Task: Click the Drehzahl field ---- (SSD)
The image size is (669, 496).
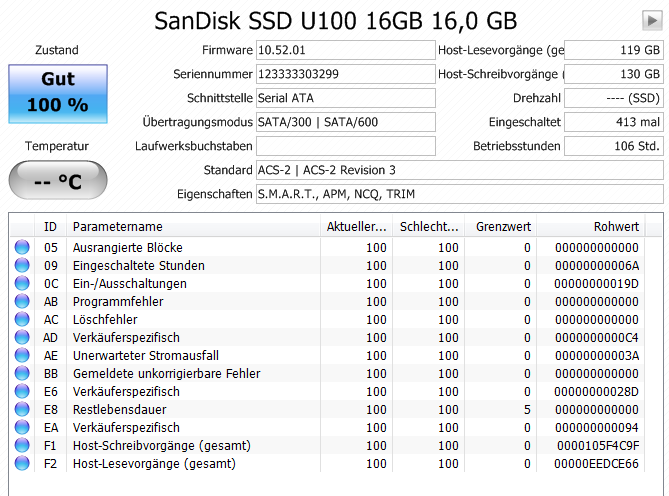Action: point(614,98)
